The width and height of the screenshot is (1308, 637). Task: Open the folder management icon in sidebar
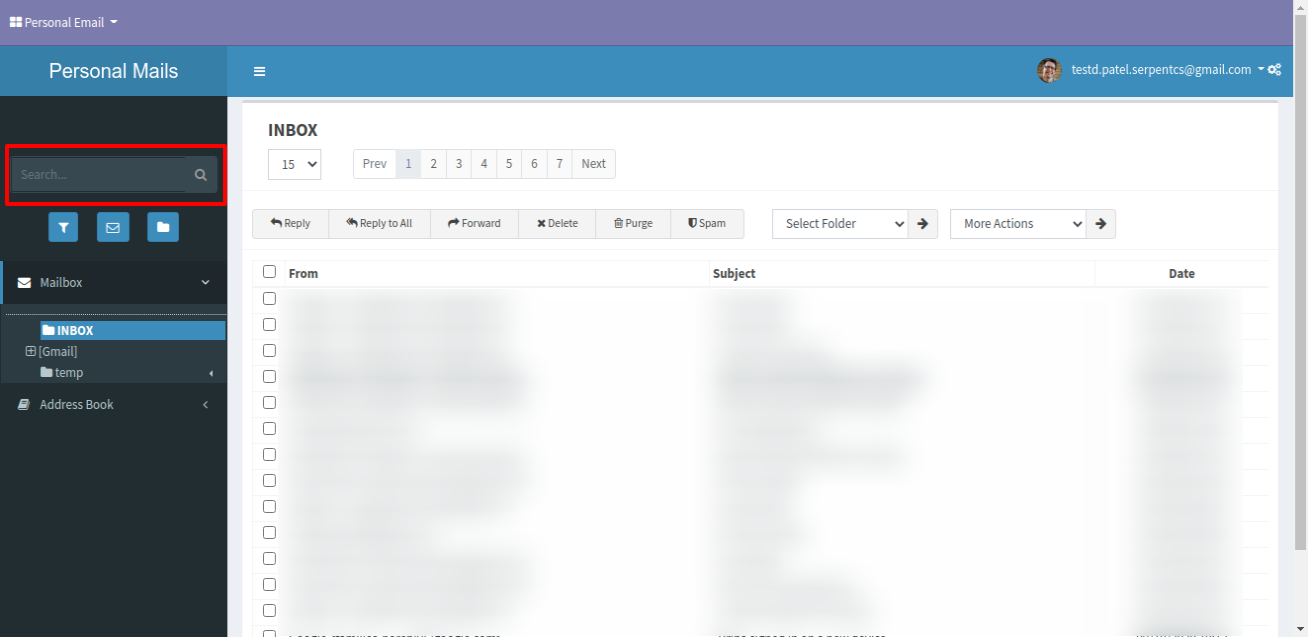tap(163, 227)
